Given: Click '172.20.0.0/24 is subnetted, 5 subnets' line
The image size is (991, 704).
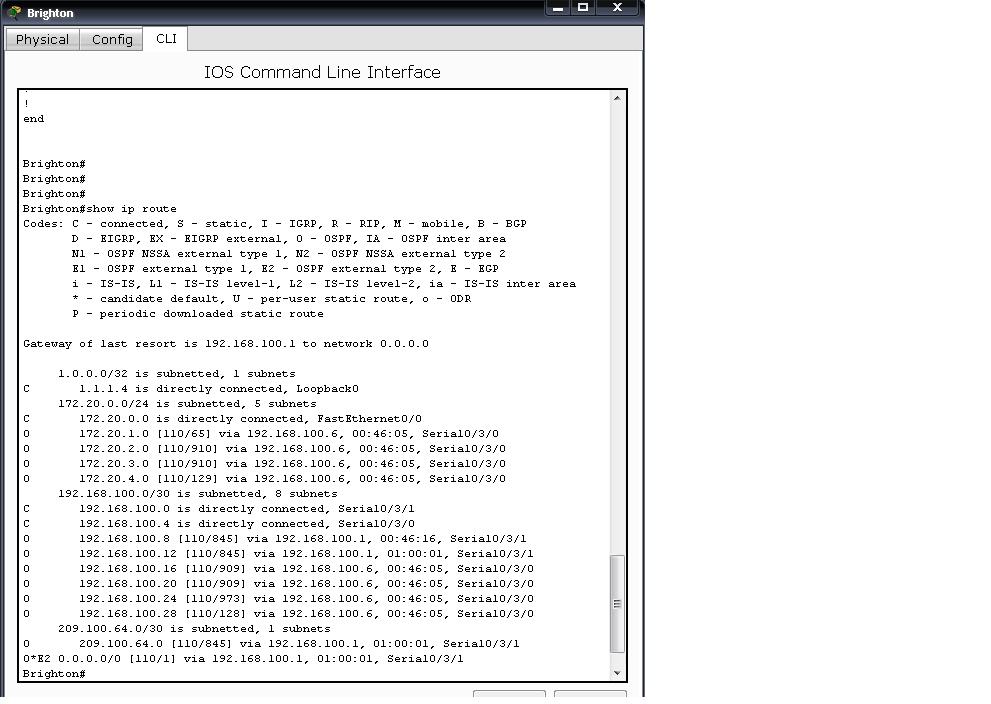Looking at the screenshot, I should click(187, 404).
